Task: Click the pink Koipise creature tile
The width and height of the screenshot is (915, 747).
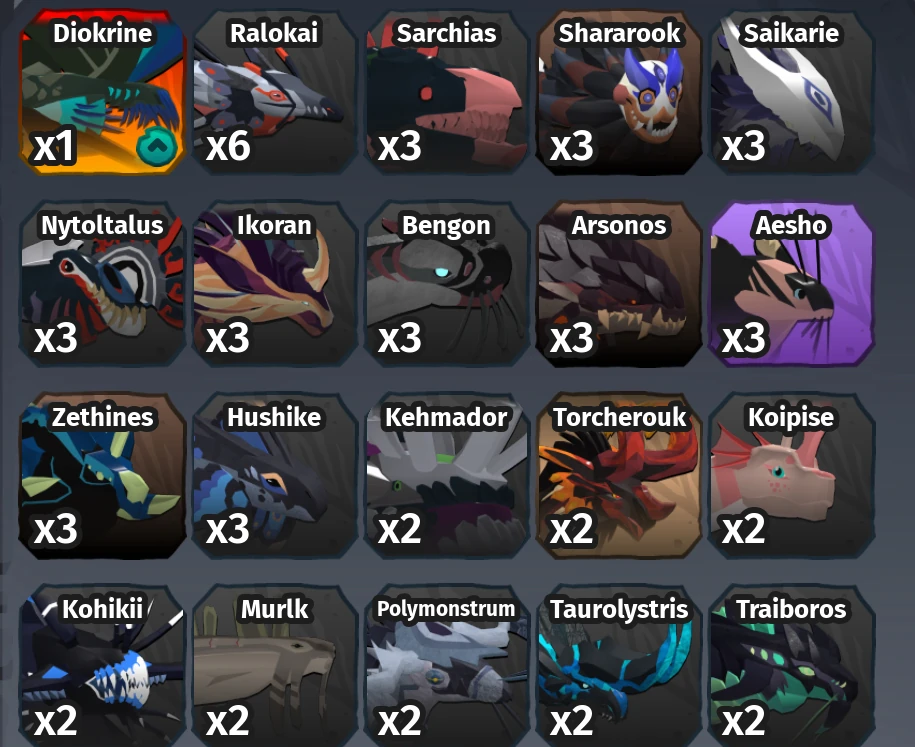Action: (791, 476)
